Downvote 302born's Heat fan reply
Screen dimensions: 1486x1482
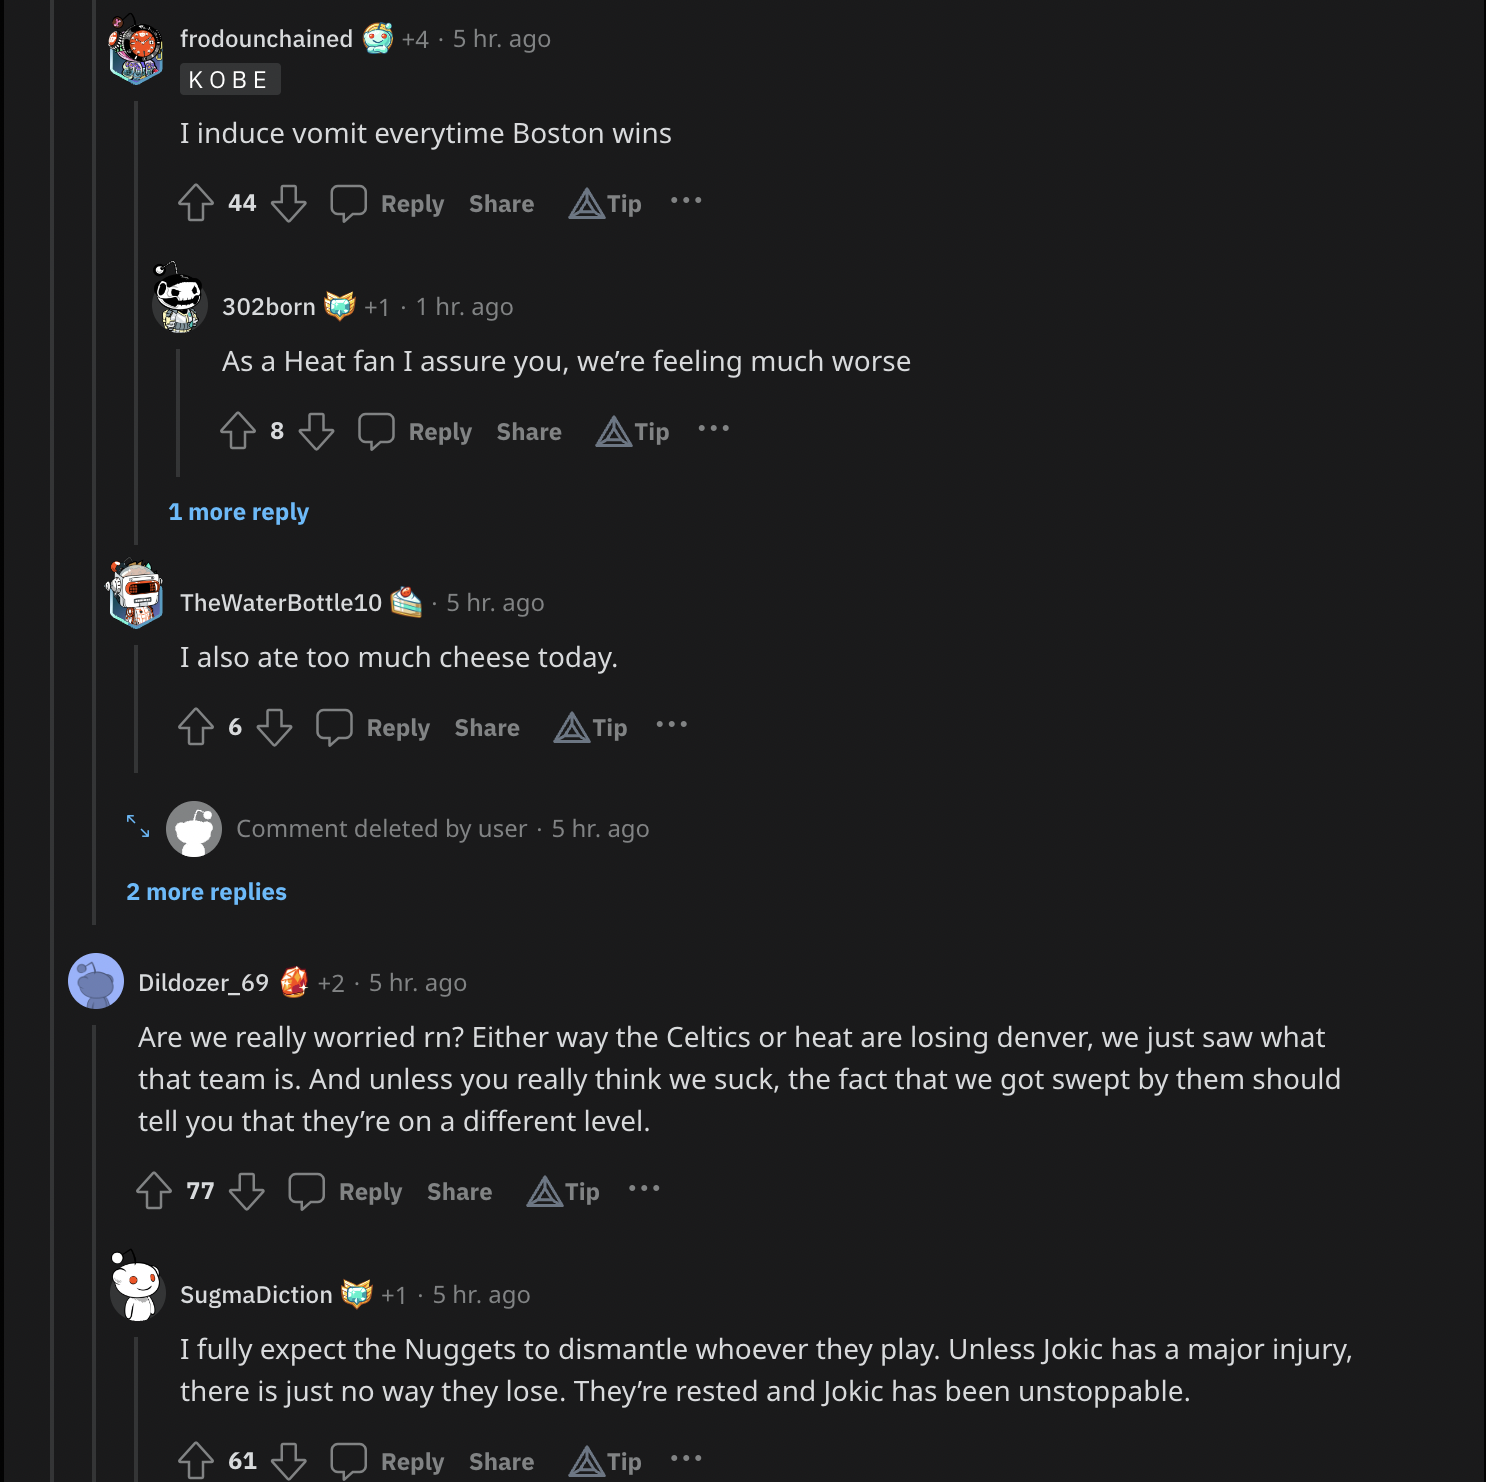[317, 431]
